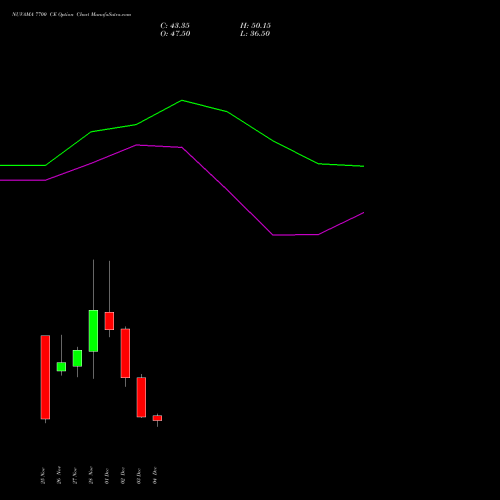Viewport: 500px width, 500px height.
Task: Click the 28 Nov tall green candlestick
Action: (93, 331)
